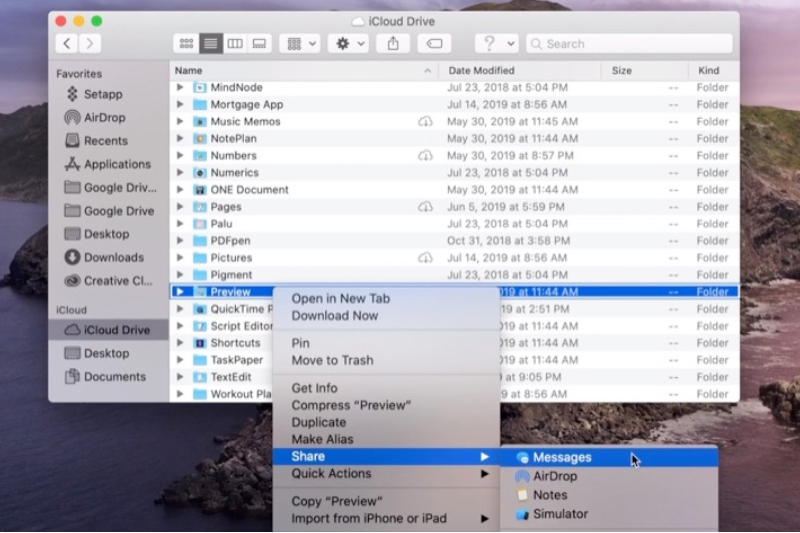The width and height of the screenshot is (800, 533).
Task: Switch to gallery view in the toolbar
Action: pos(259,44)
